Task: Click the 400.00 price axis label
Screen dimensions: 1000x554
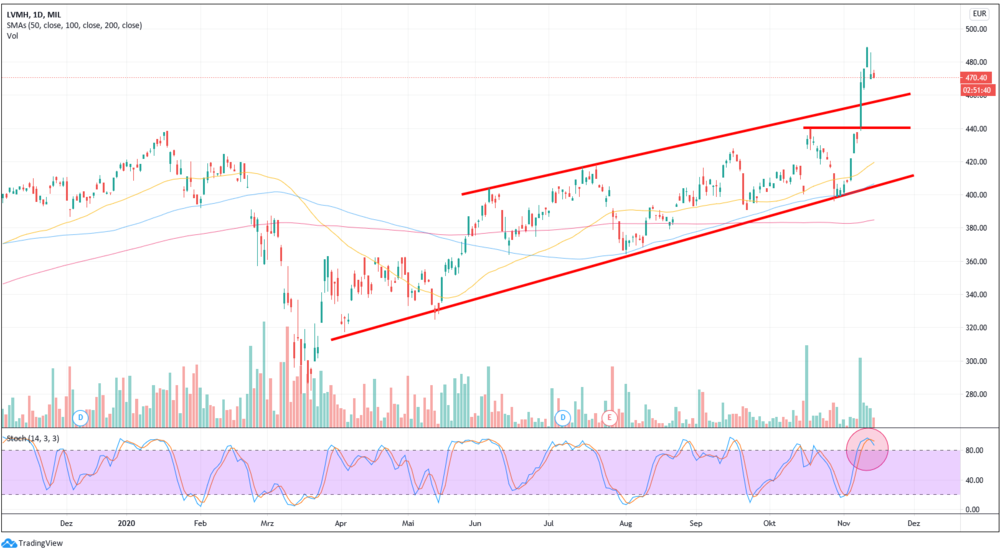Action: coord(976,195)
